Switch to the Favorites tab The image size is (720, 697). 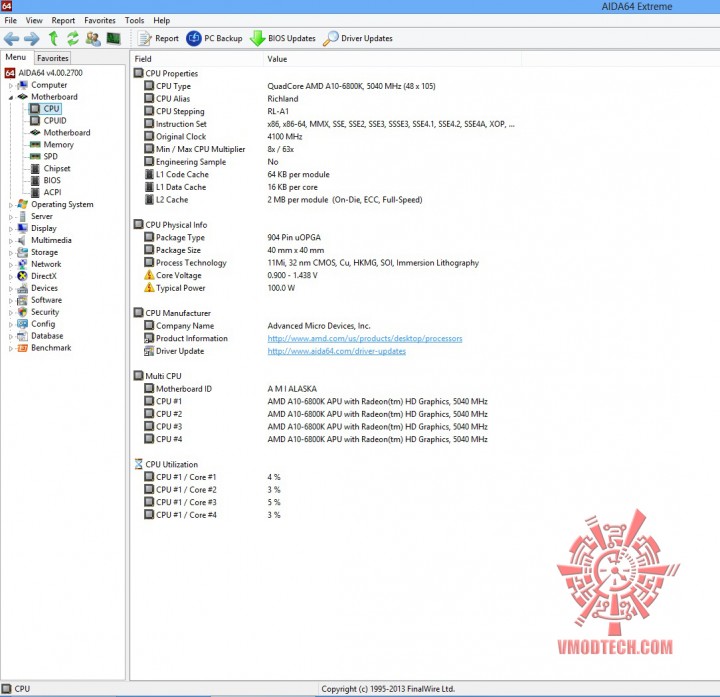pos(52,58)
